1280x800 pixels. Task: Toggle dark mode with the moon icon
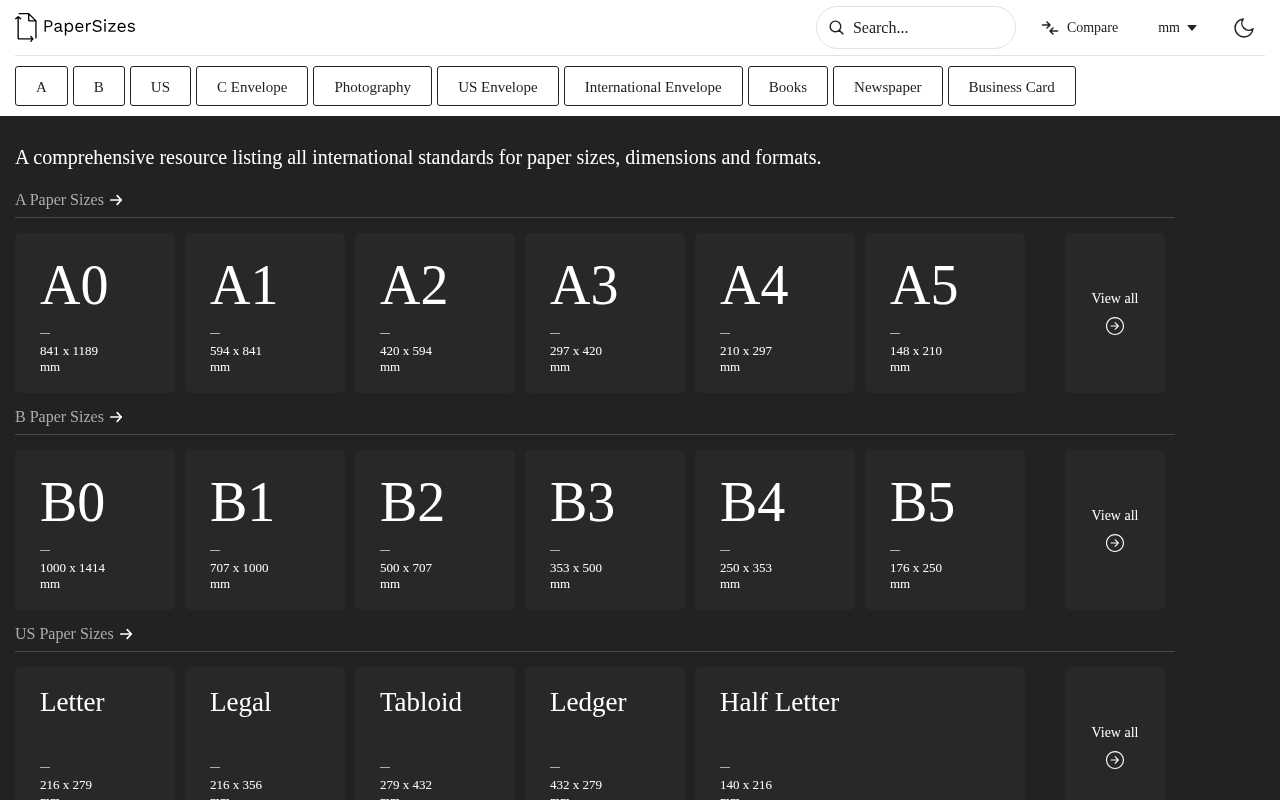pos(1243,28)
